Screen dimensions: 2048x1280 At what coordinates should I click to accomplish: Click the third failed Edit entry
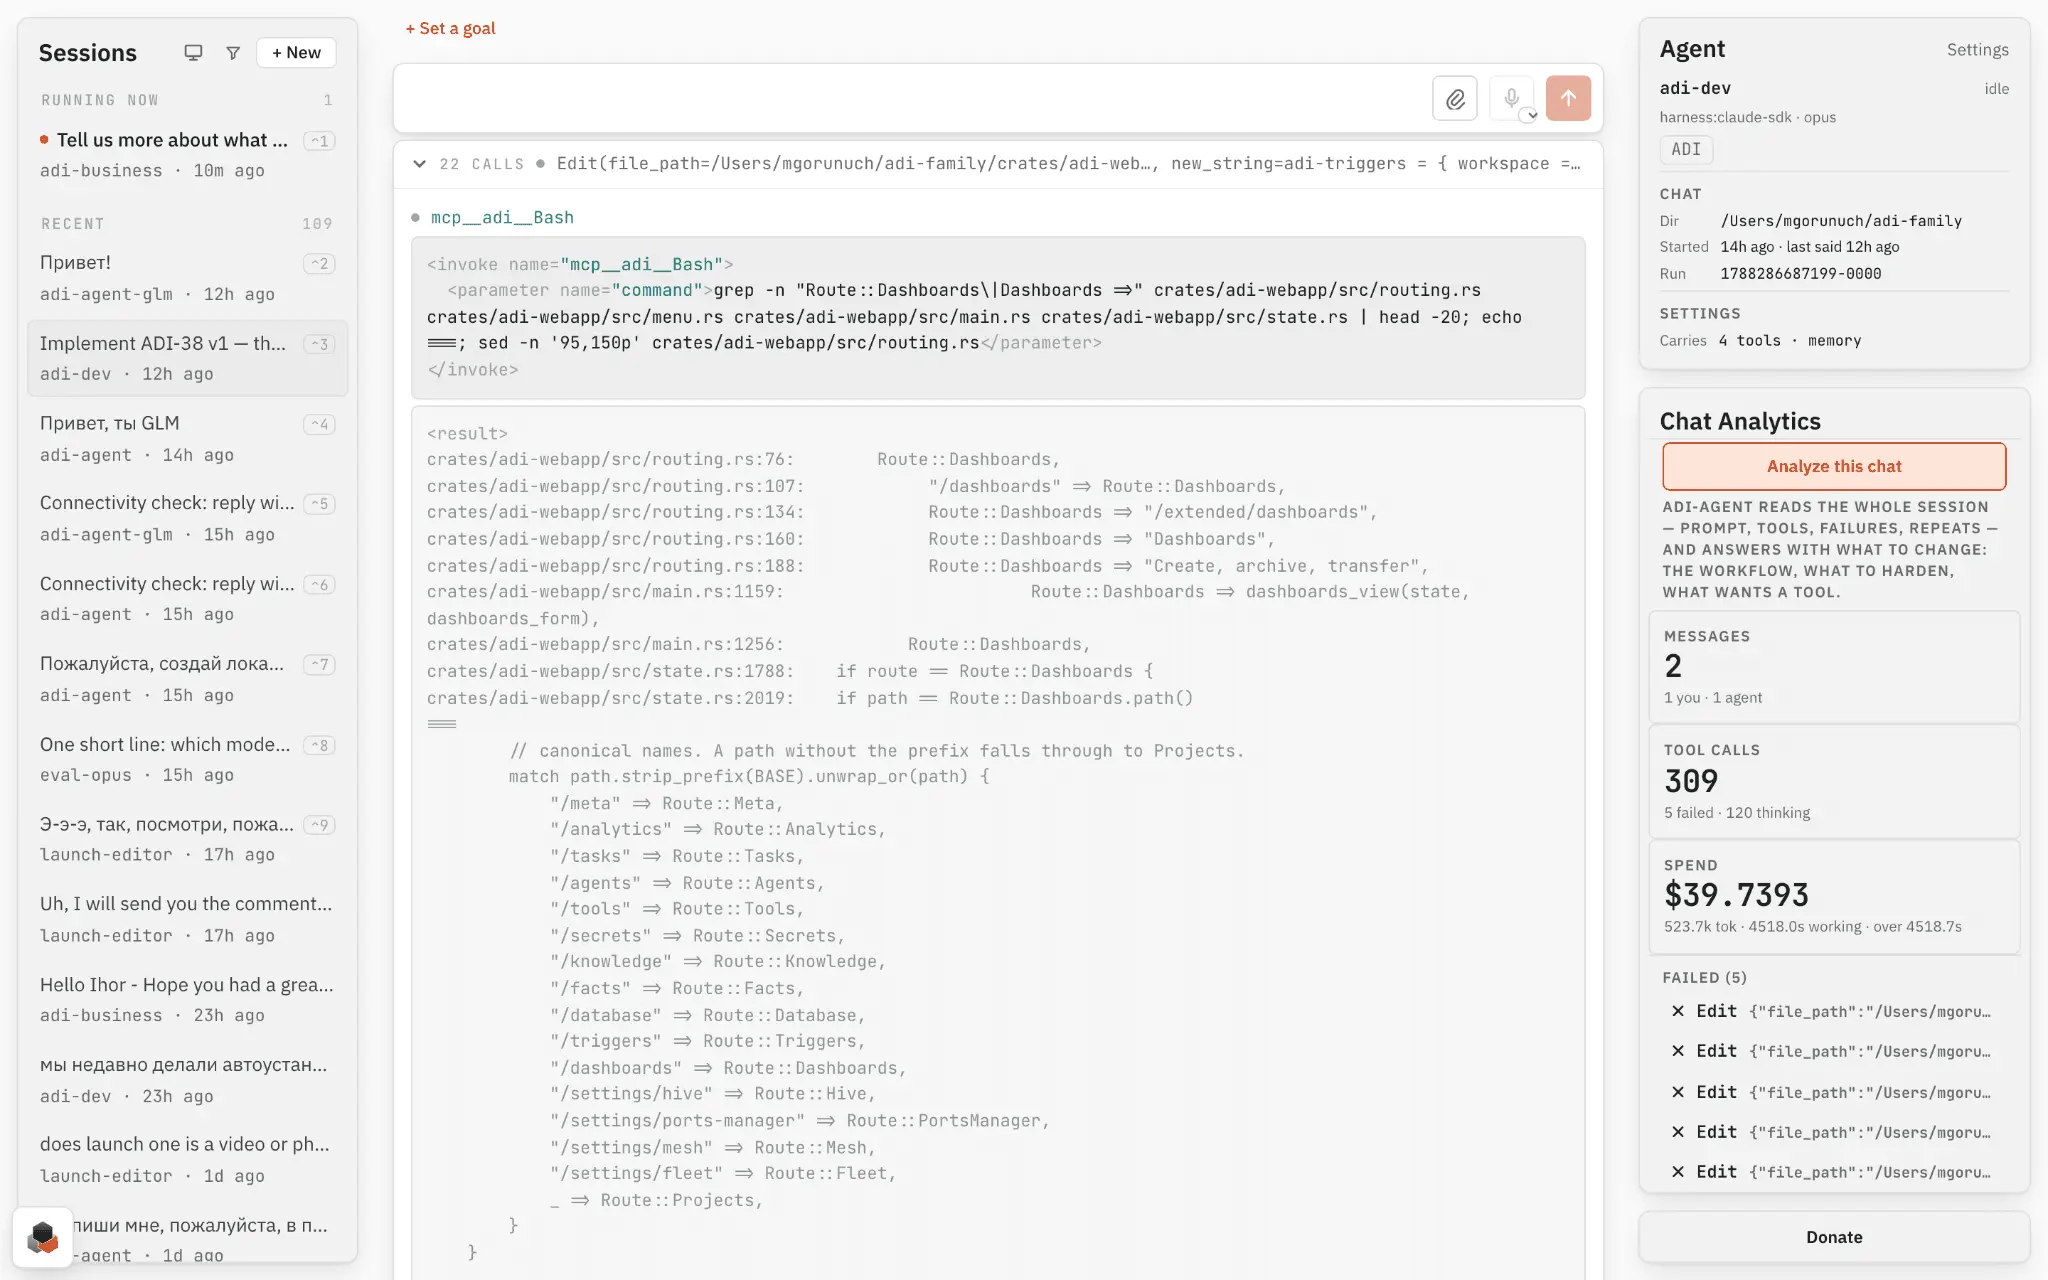click(1834, 1092)
